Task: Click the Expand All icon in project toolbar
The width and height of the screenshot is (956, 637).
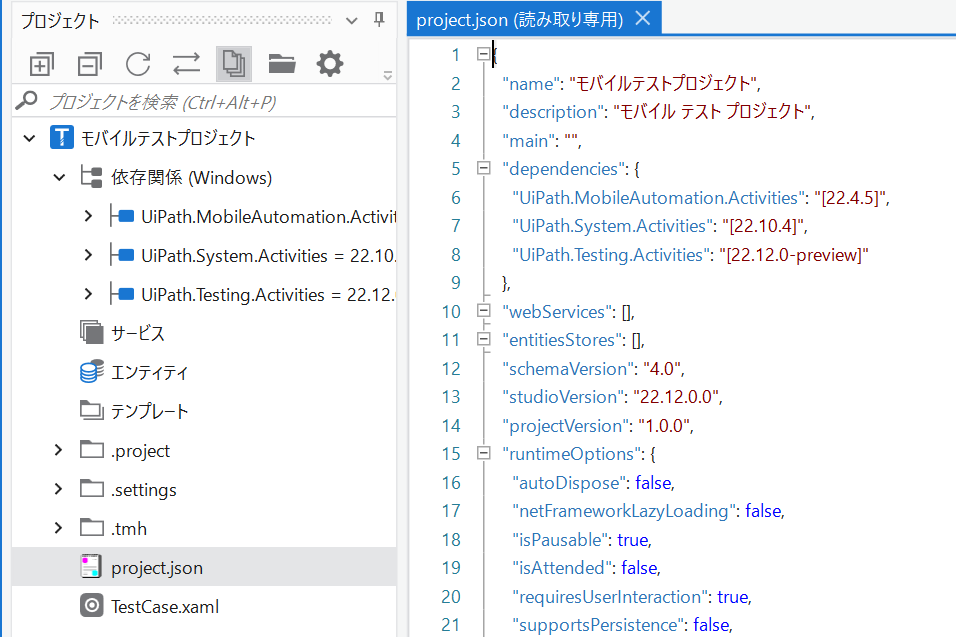Action: click(41, 64)
